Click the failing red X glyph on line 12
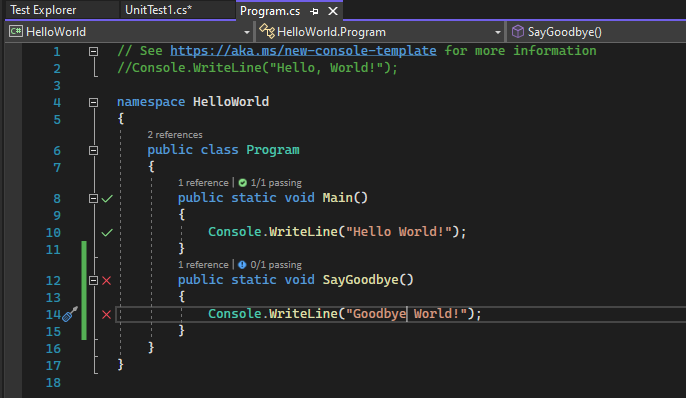This screenshot has width=686, height=398. point(106,280)
